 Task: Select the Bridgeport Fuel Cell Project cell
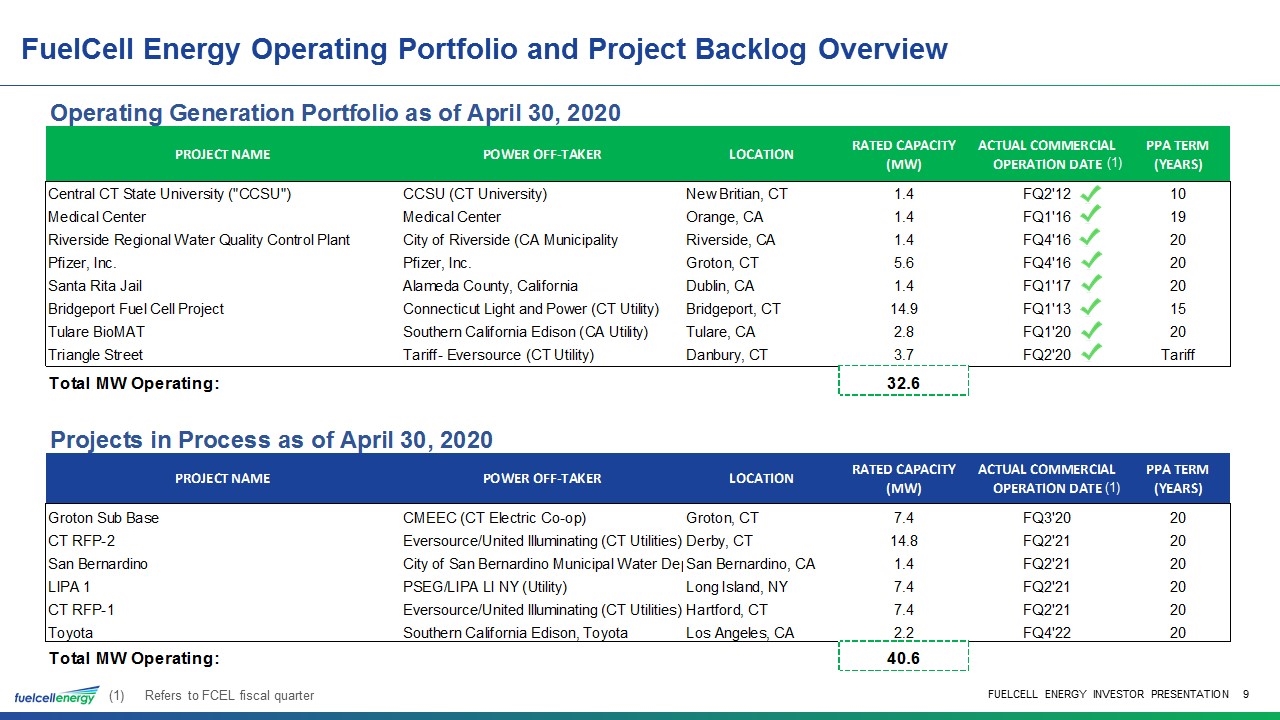[x=136, y=309]
